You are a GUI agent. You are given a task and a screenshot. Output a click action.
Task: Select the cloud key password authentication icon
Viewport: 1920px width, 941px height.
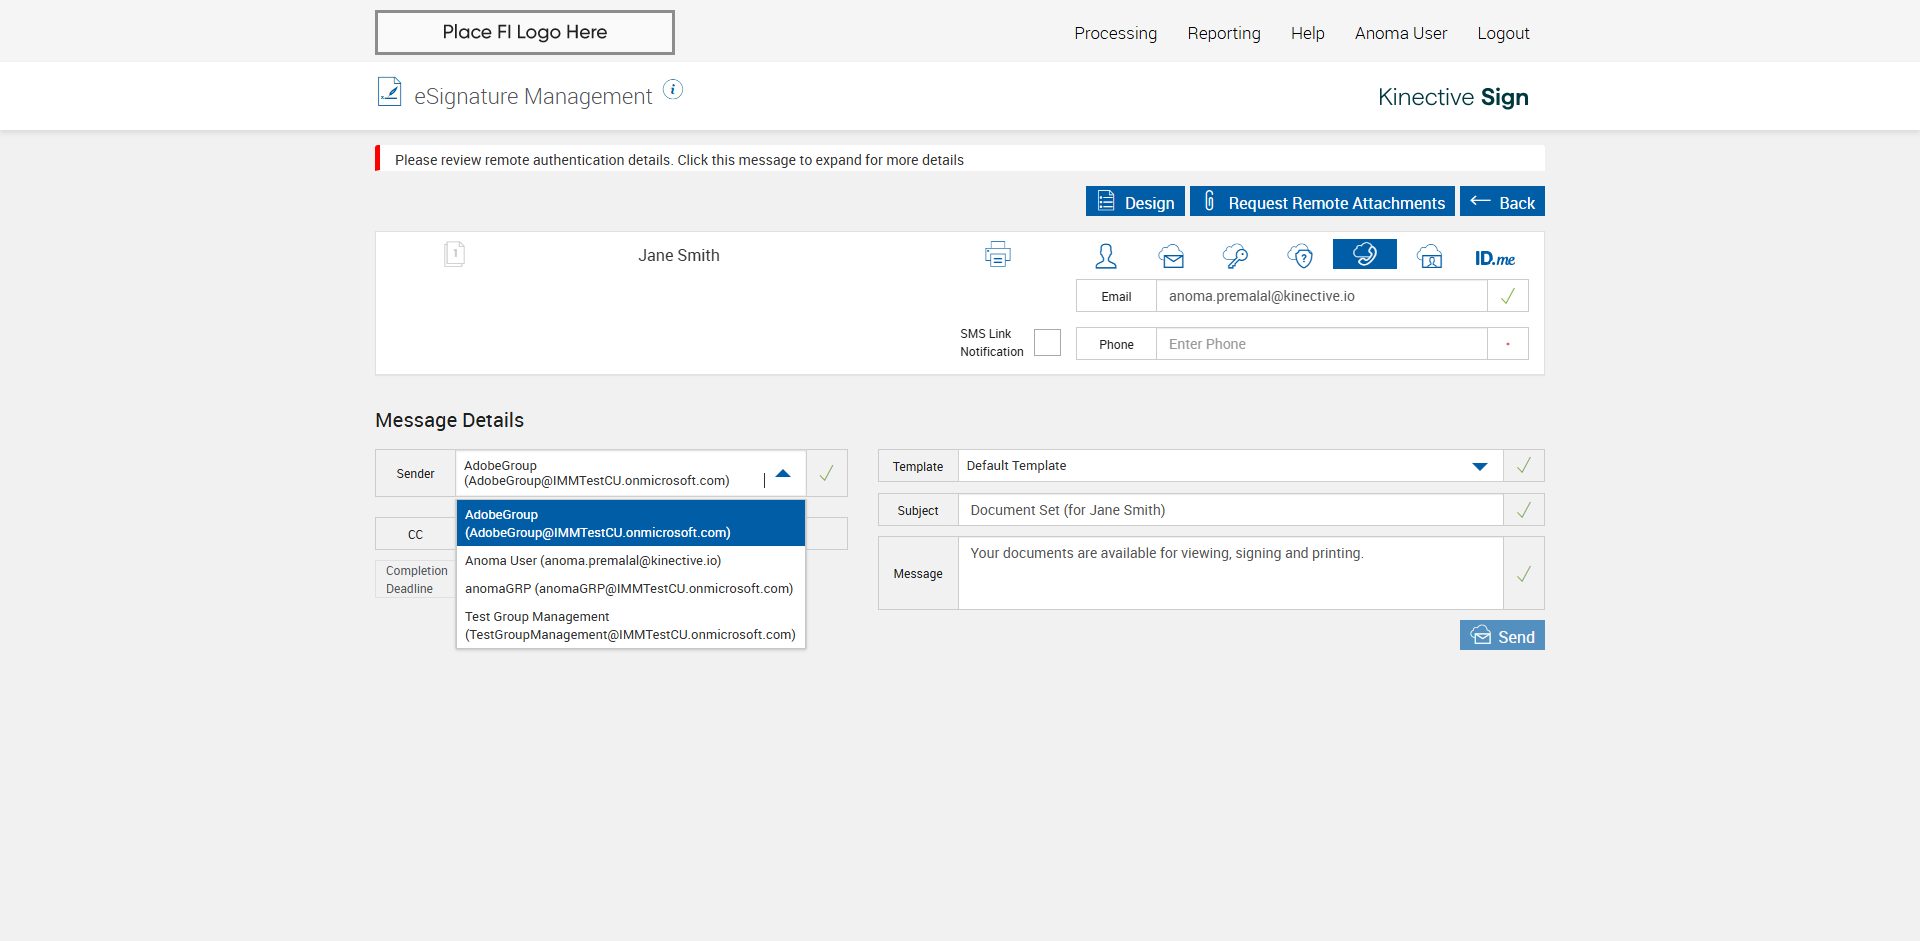tap(1235, 256)
